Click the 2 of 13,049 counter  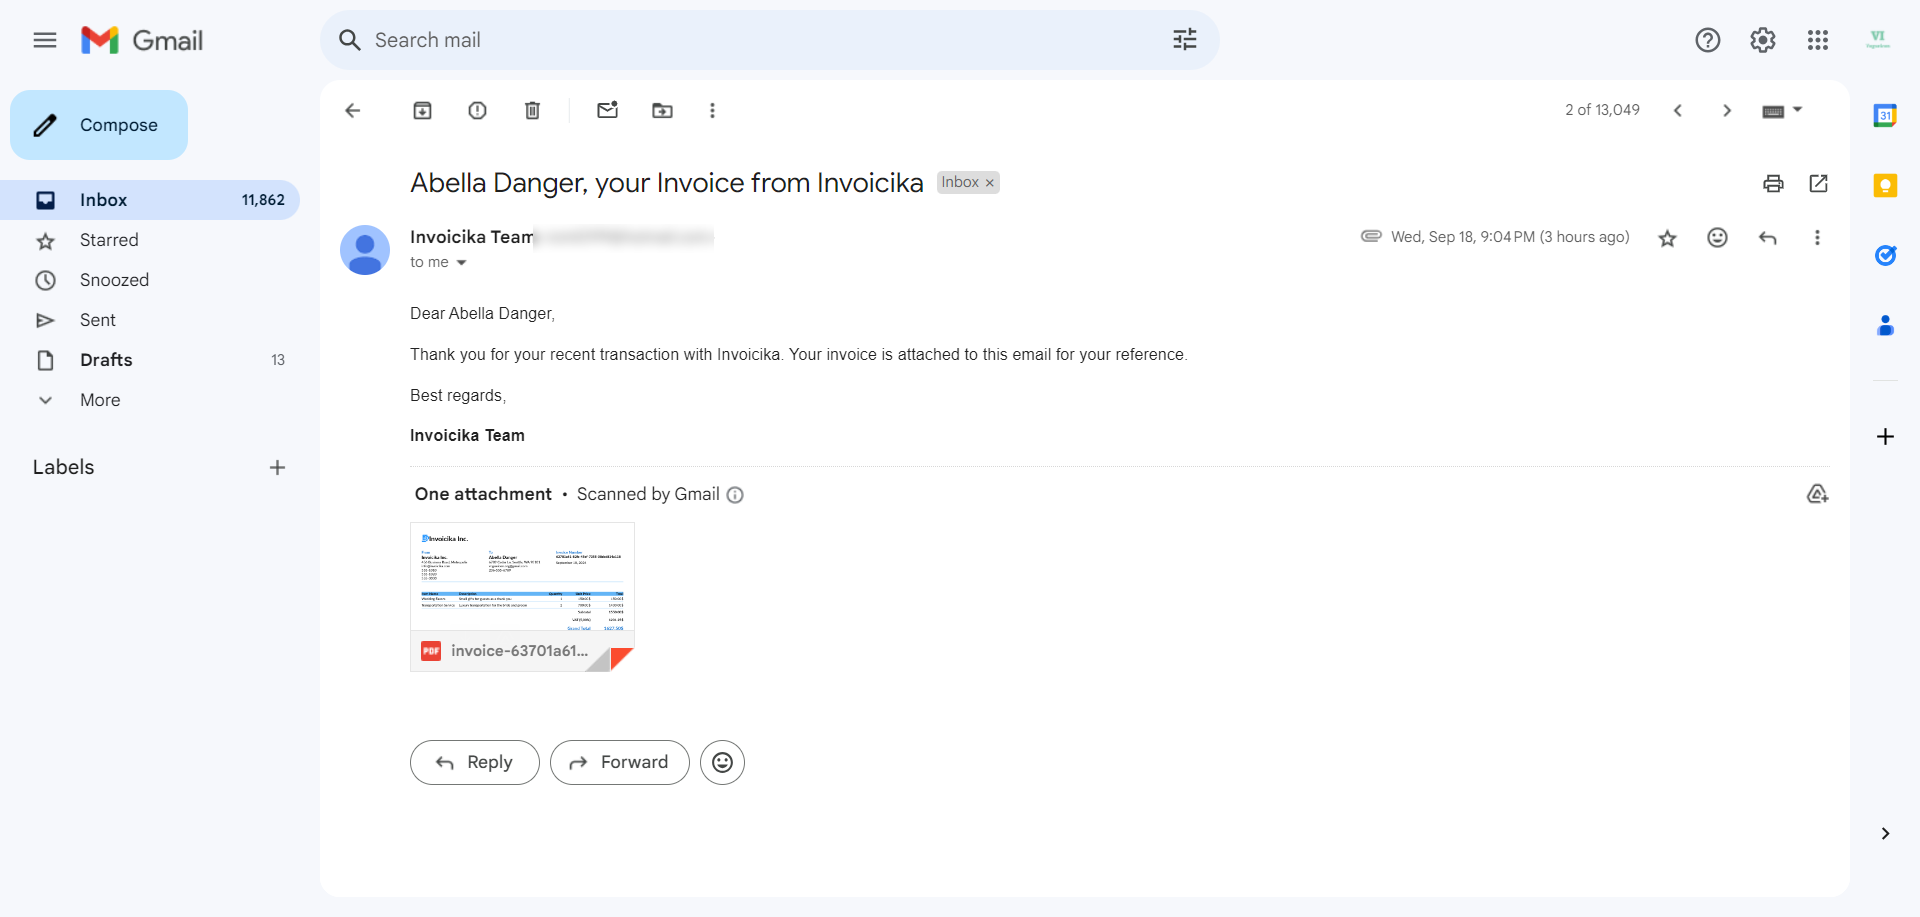click(x=1602, y=110)
